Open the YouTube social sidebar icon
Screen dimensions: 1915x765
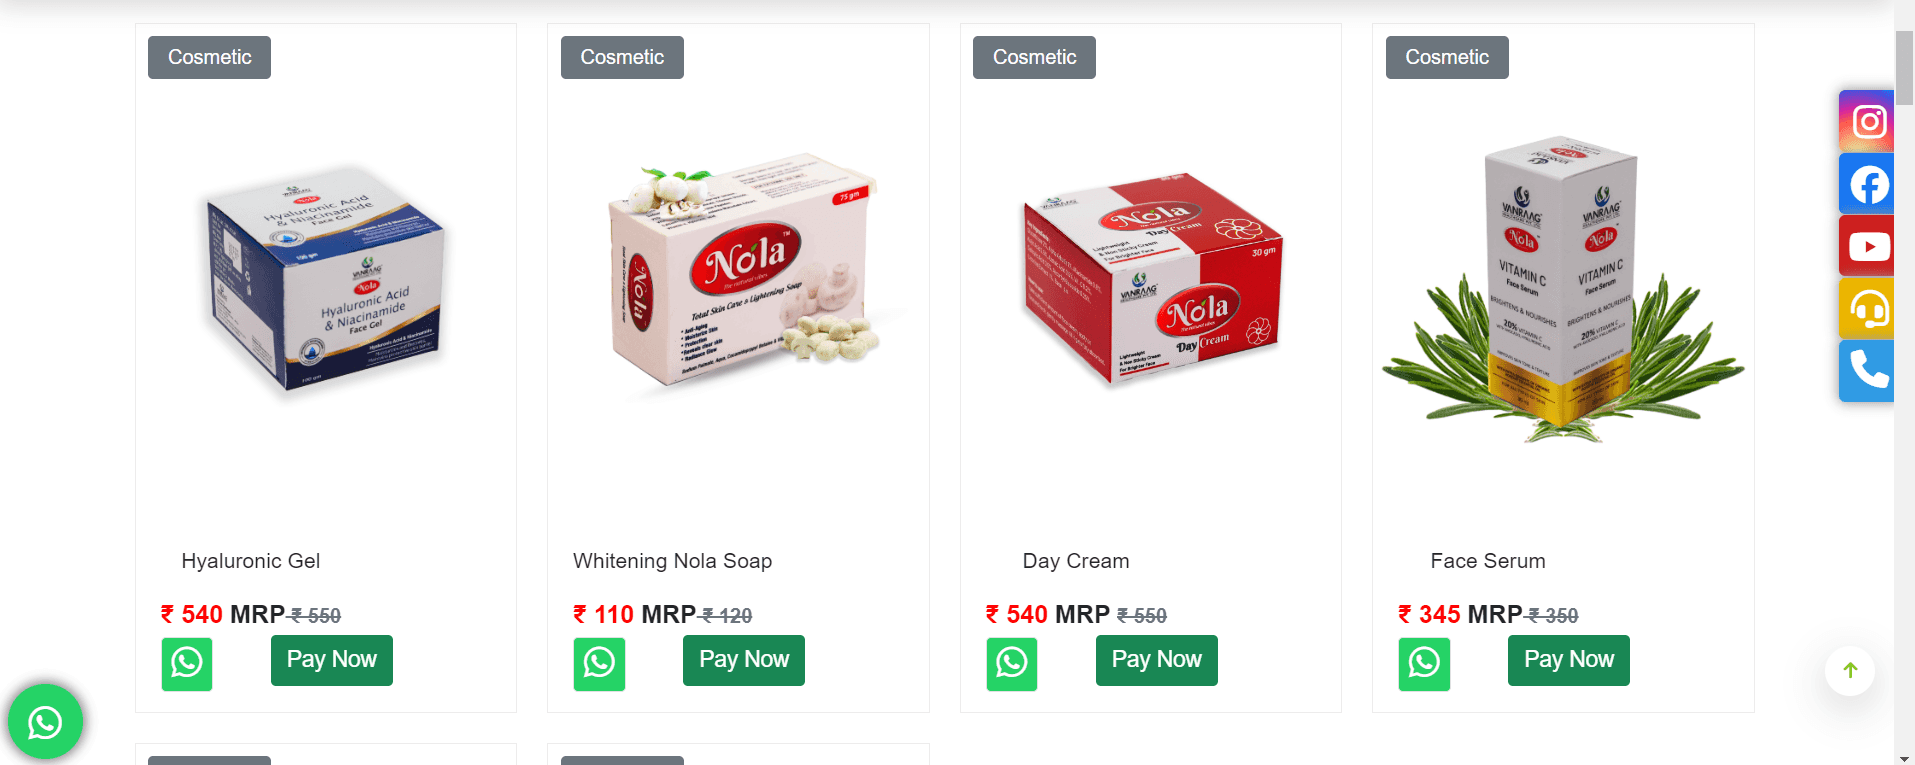pyautogui.click(x=1867, y=246)
